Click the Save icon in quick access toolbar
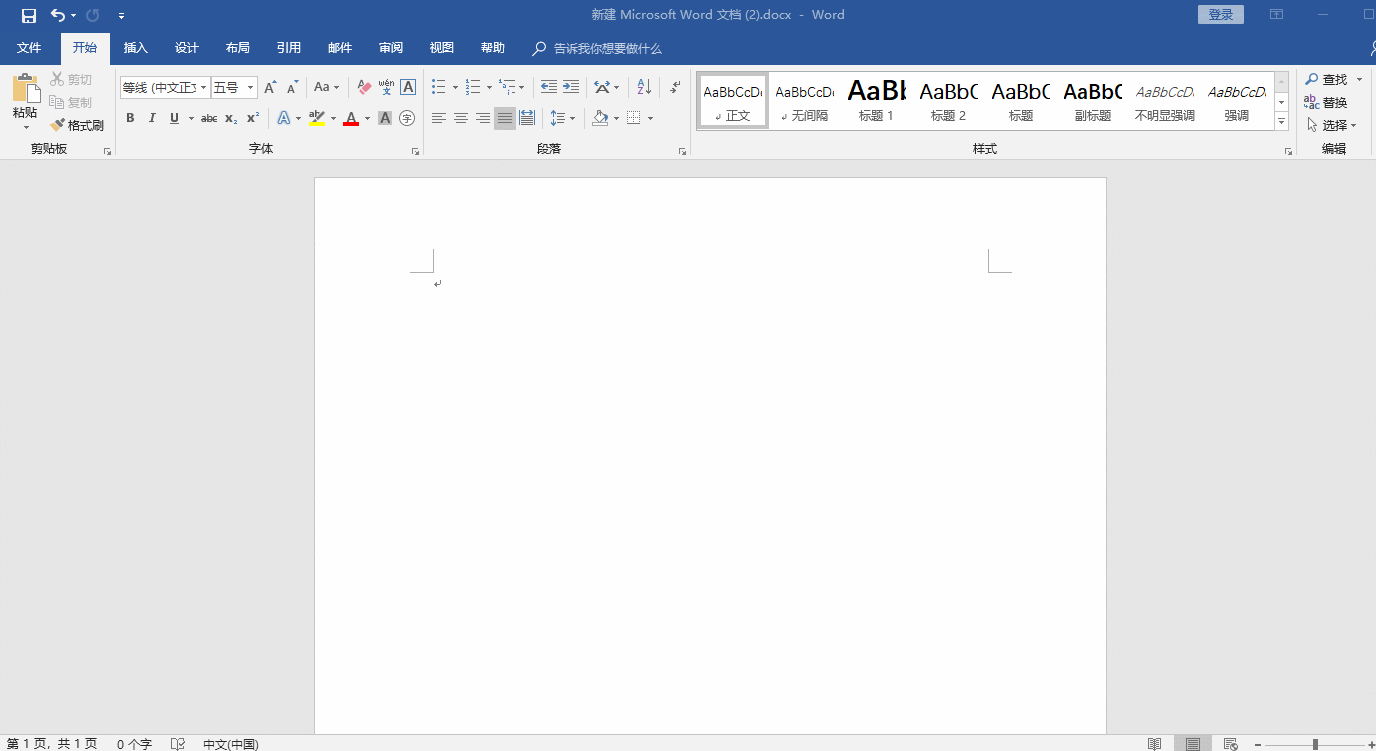This screenshot has width=1376, height=751. 28,15
